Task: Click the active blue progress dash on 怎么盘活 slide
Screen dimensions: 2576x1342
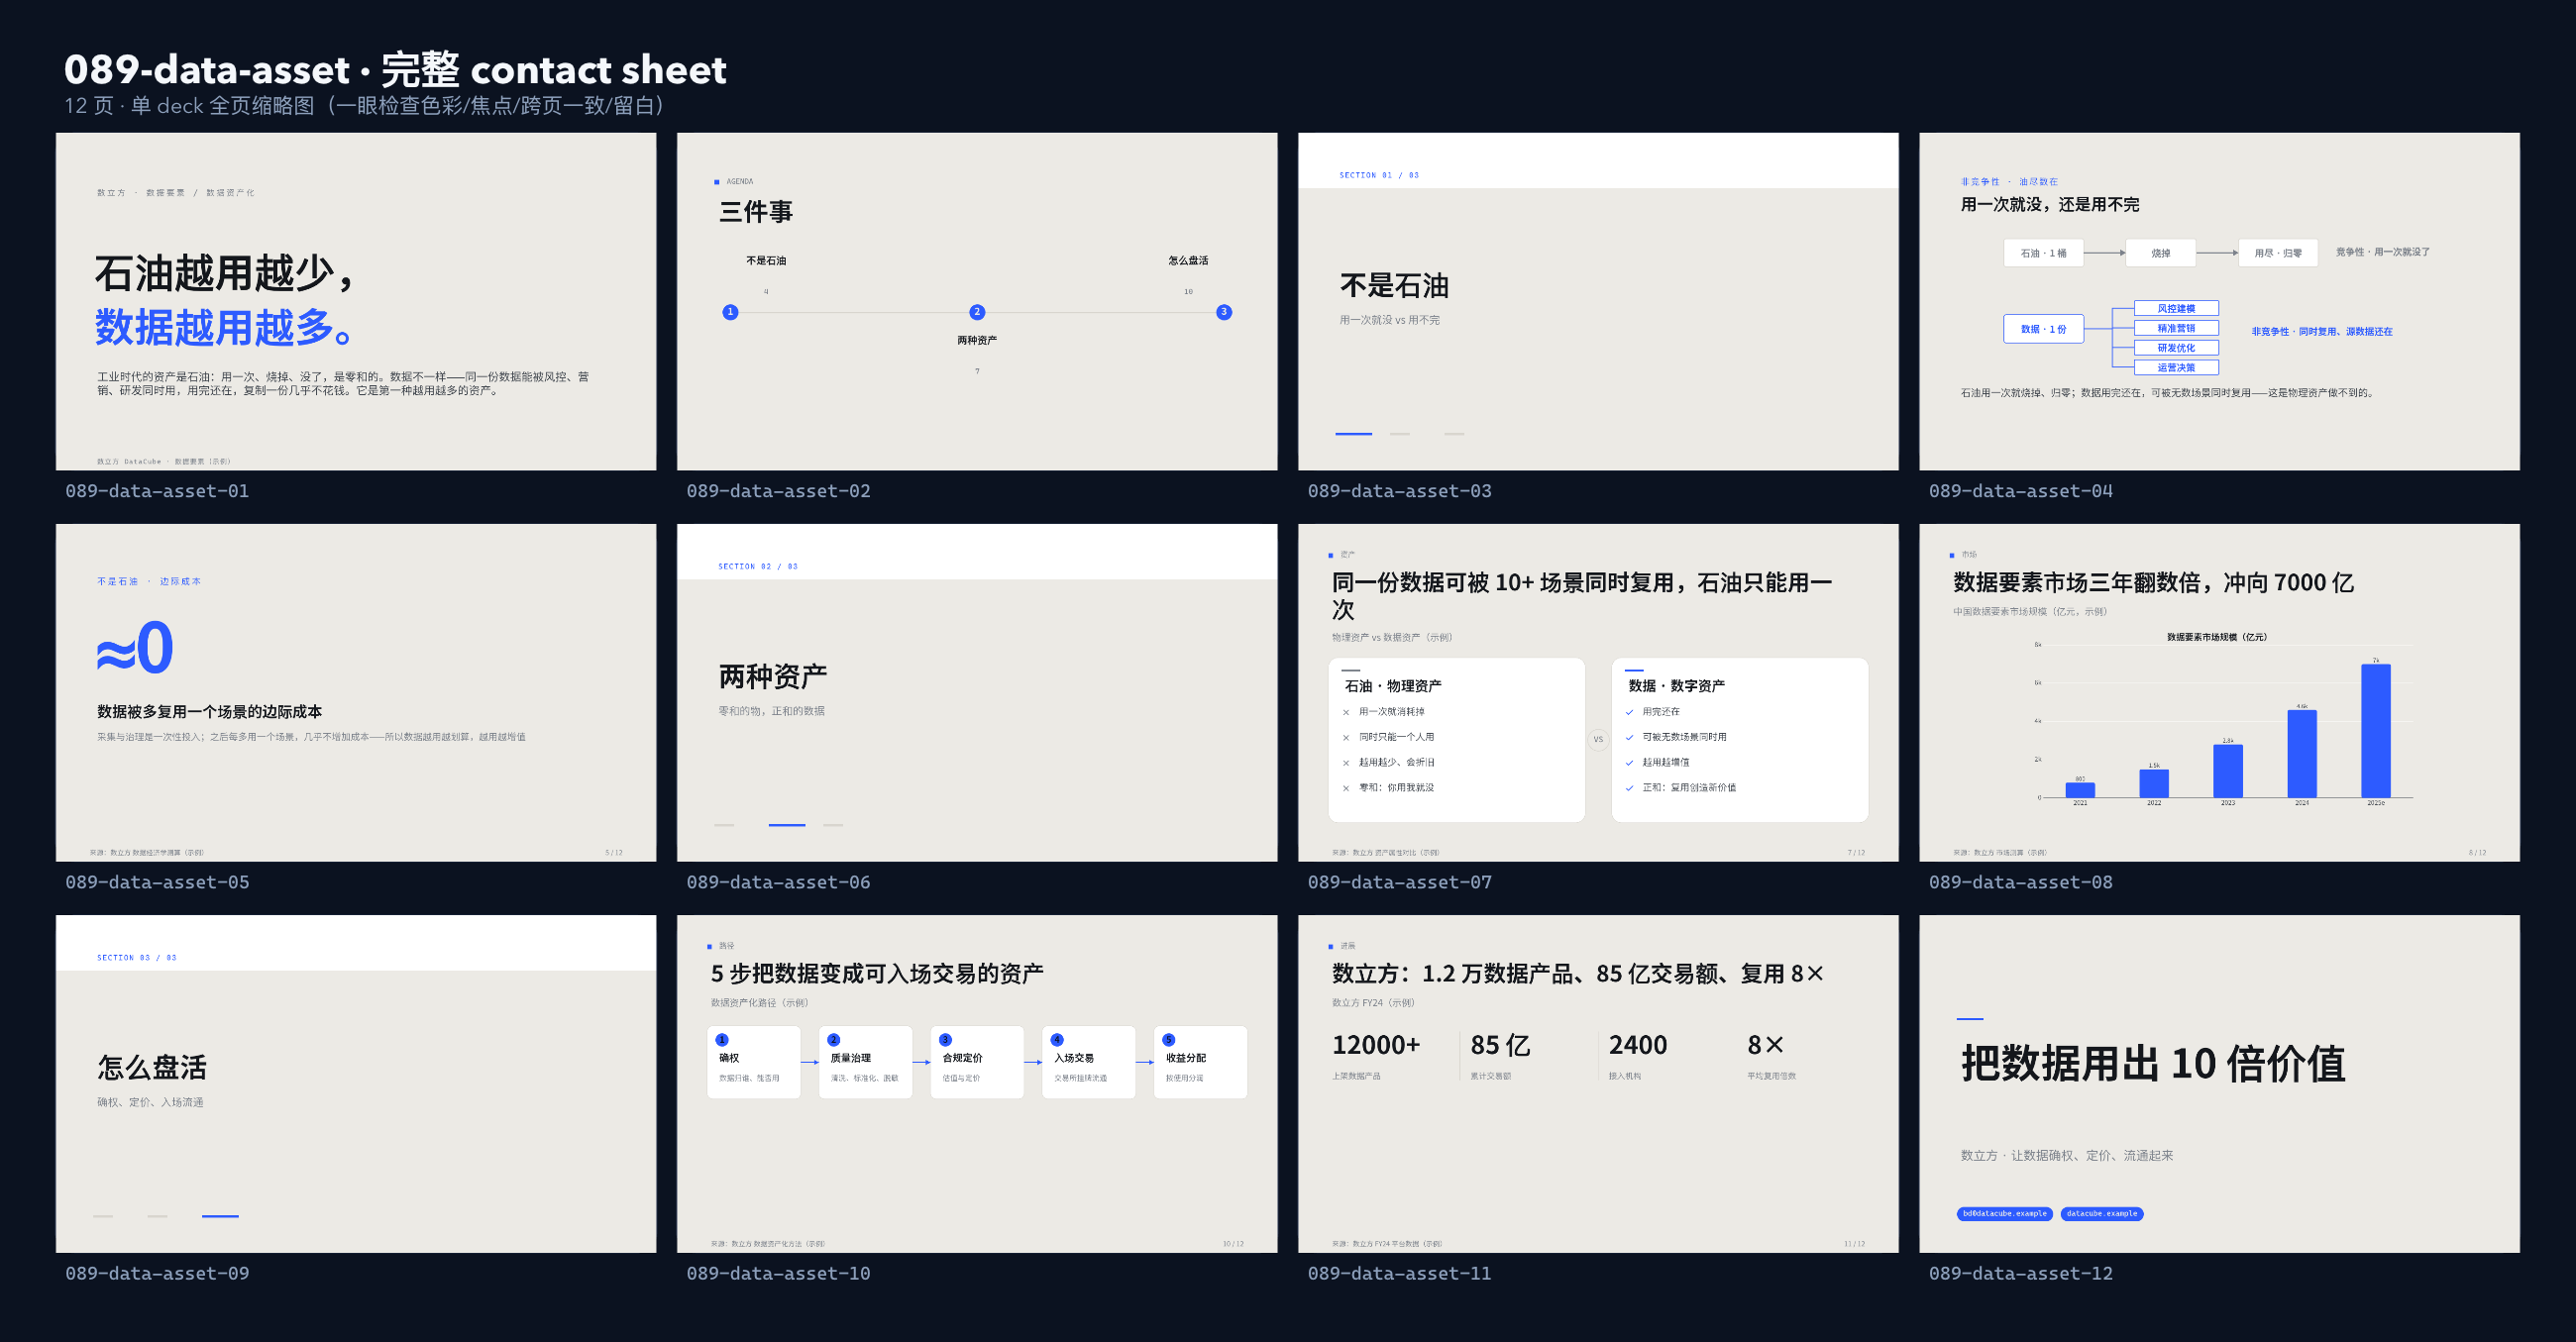Action: click(220, 1216)
